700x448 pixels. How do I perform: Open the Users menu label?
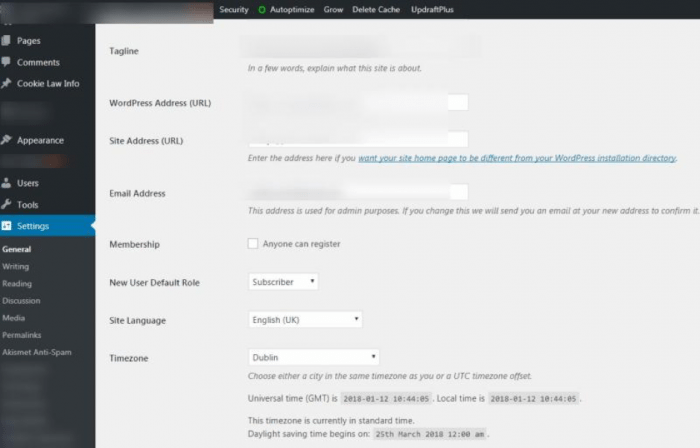[x=28, y=183]
